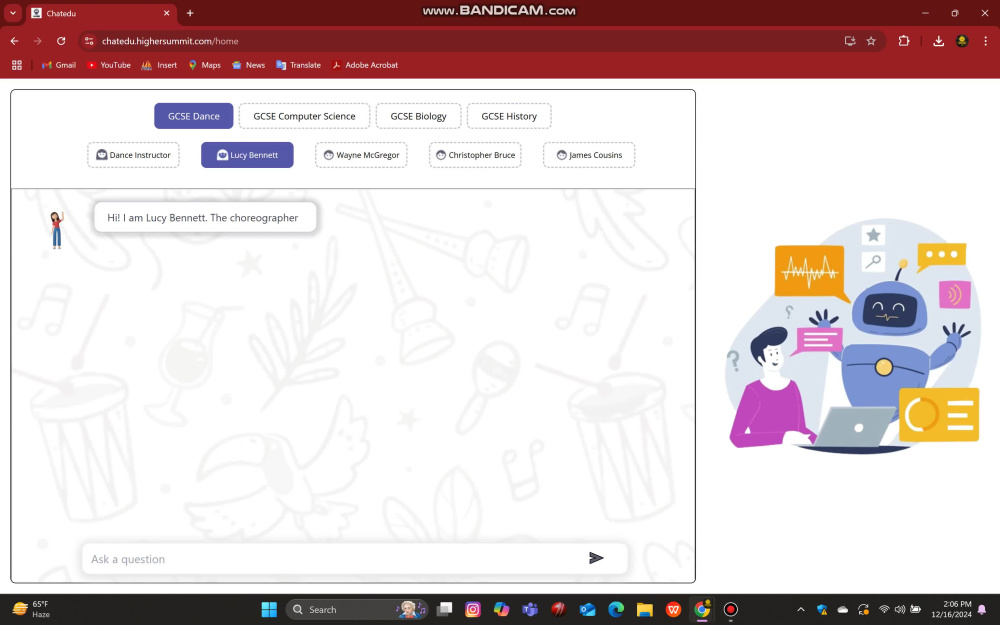1000x625 pixels.
Task: Open the Gmail bookmark
Action: 59,65
